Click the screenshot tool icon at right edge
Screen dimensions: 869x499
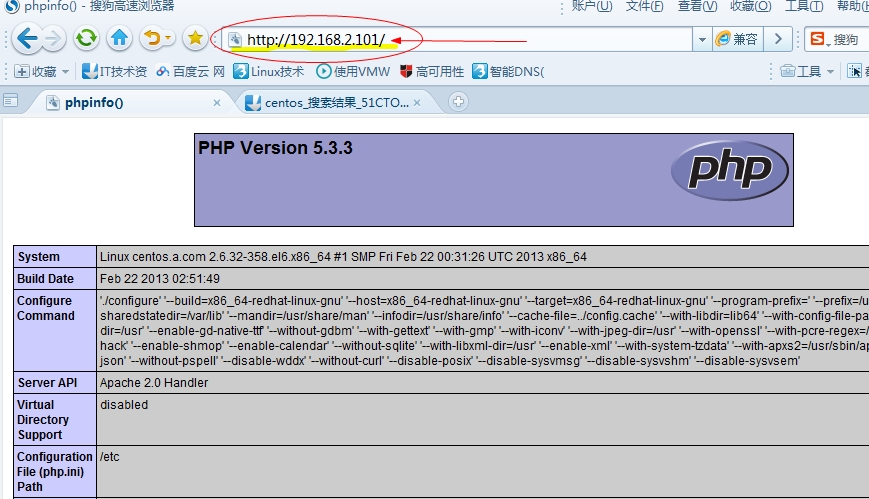coord(855,72)
